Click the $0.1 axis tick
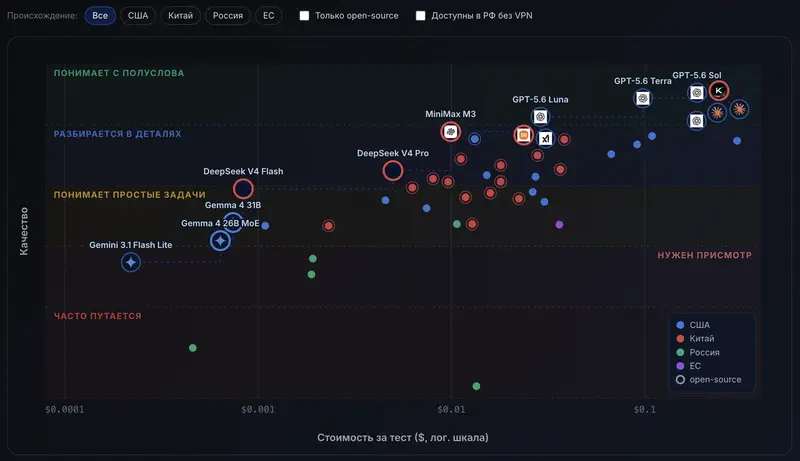800x461 pixels. [644, 409]
